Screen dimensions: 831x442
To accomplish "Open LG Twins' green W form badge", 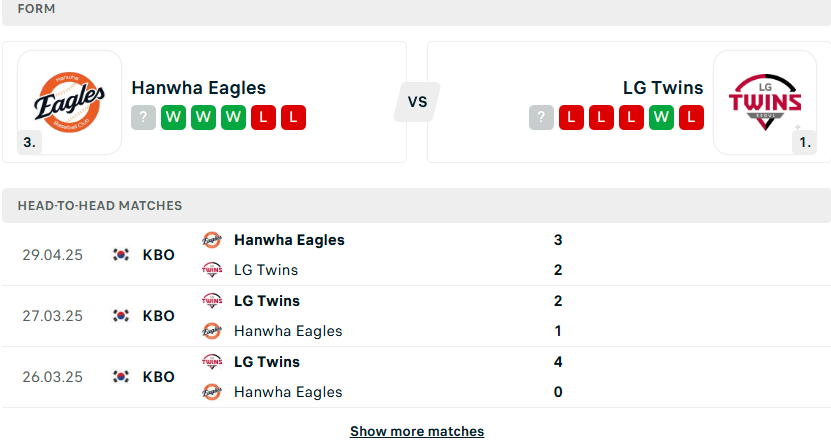I will pos(661,118).
